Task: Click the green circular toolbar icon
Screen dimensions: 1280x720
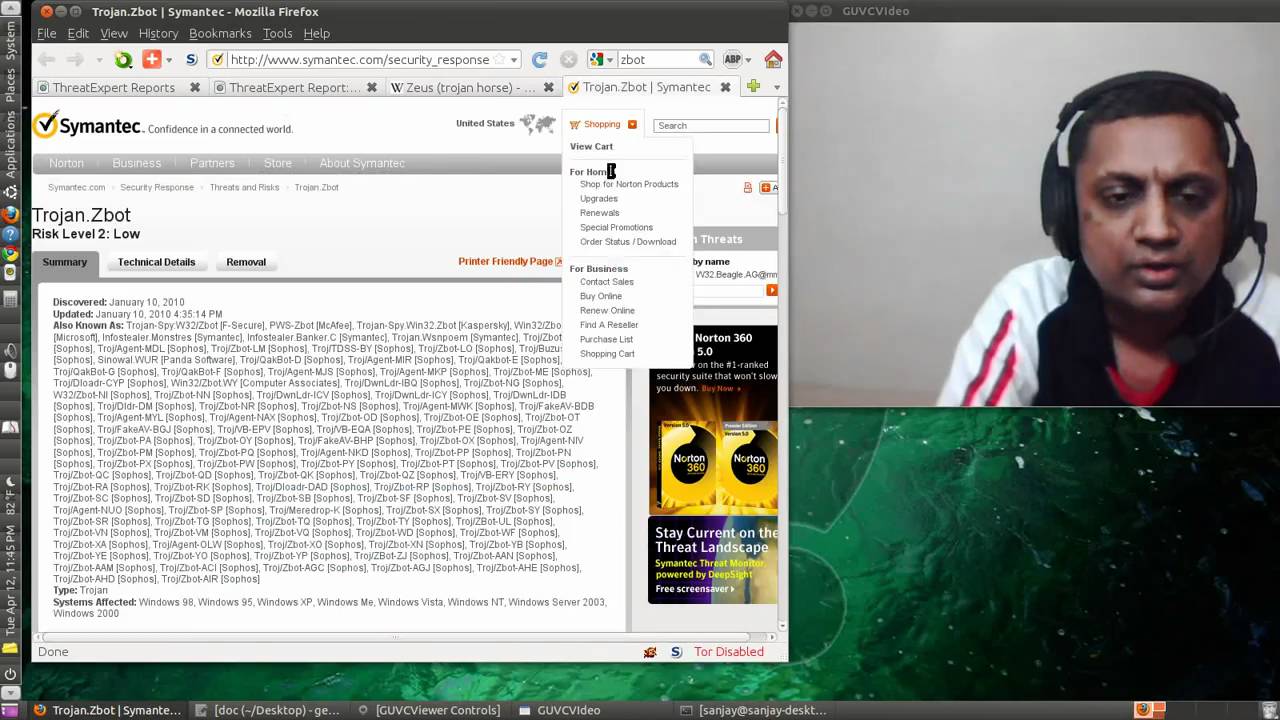Action: 123,60
